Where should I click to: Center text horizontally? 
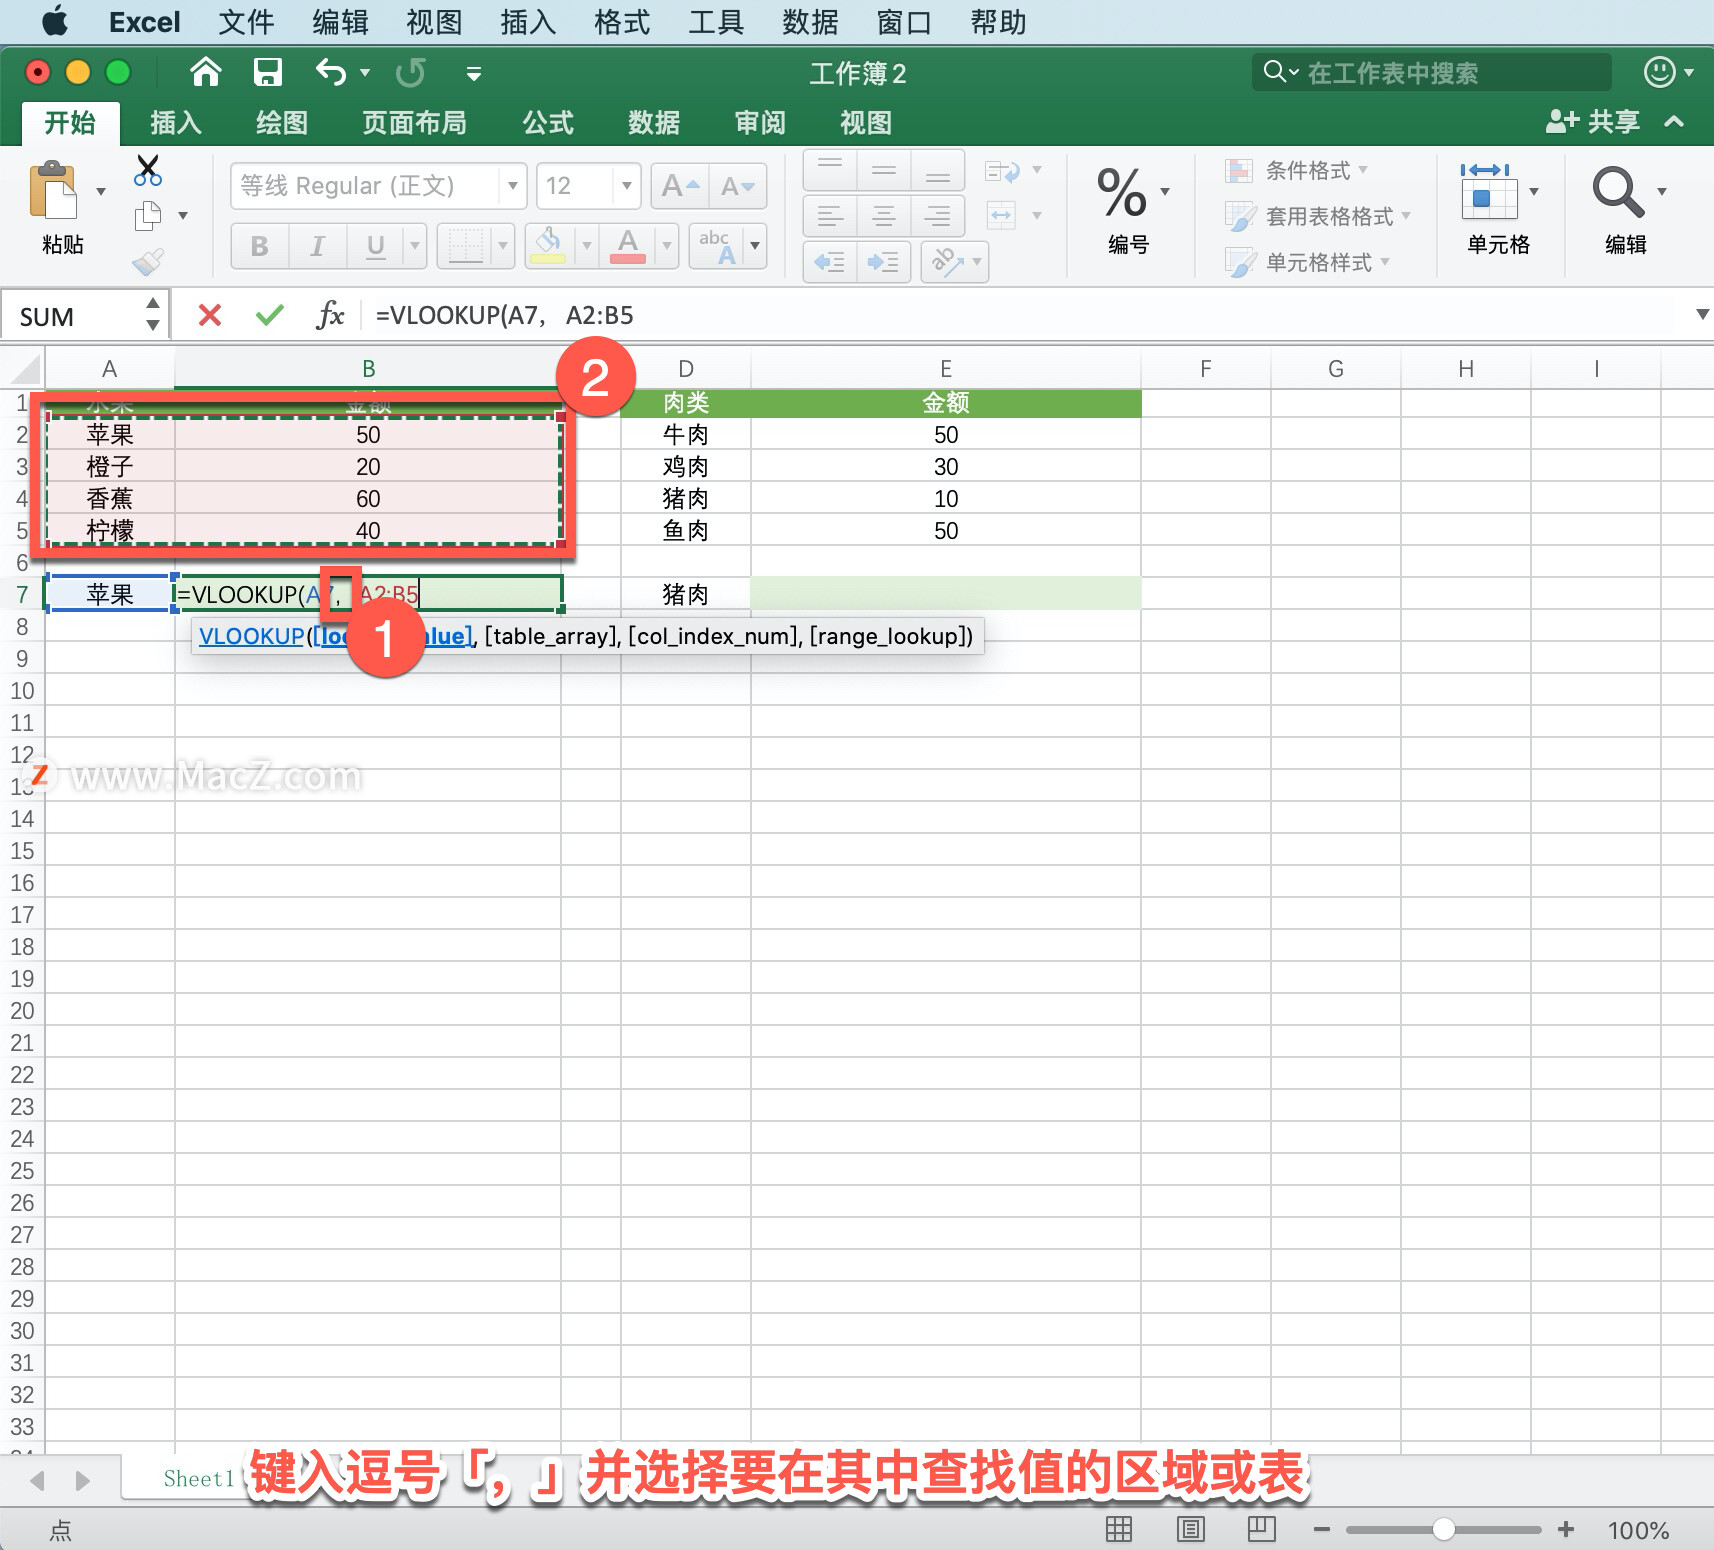884,216
